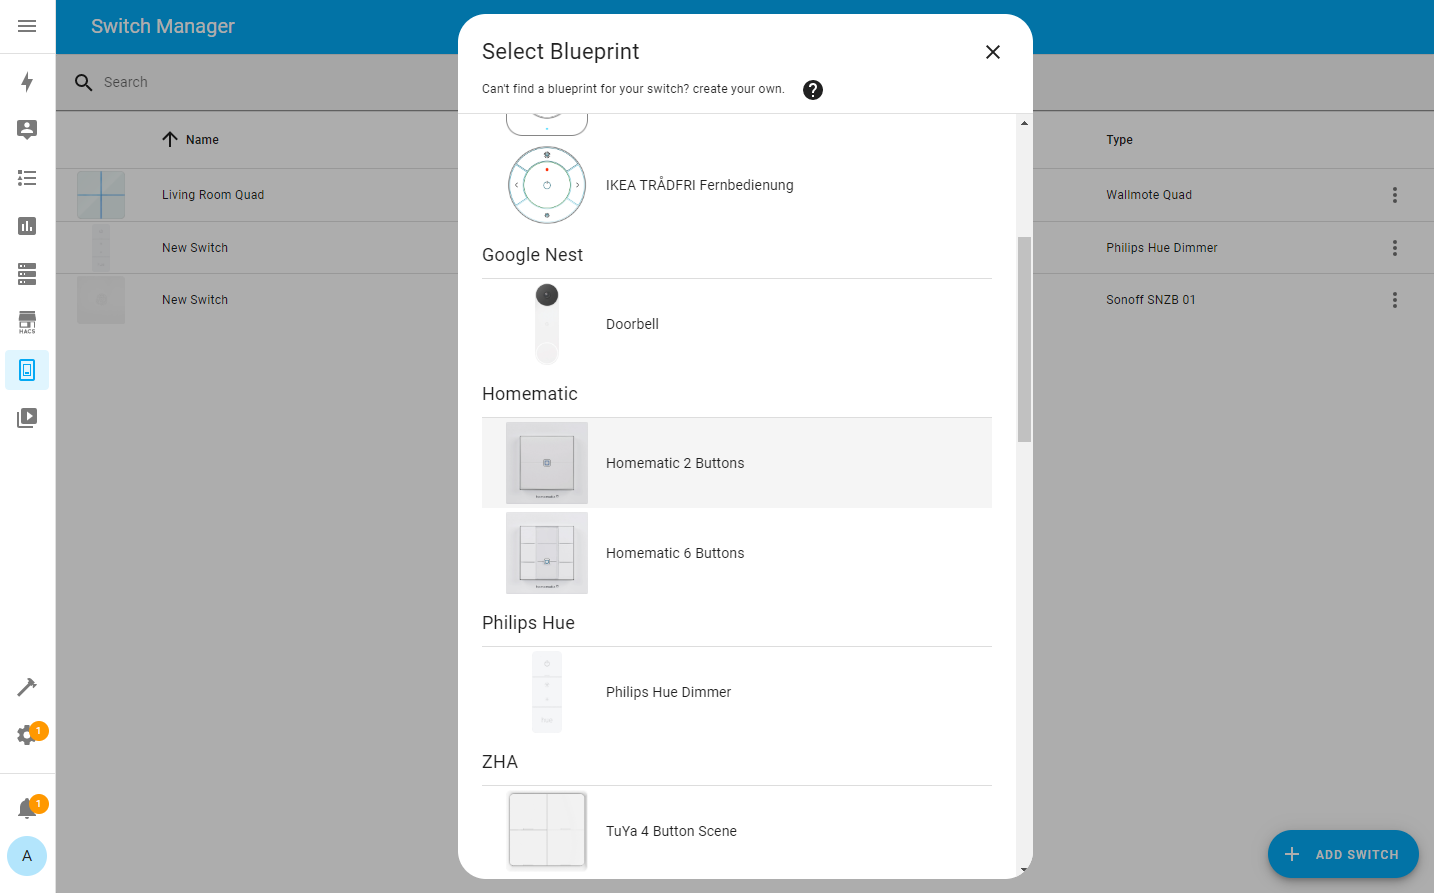Select Google Nest Doorbell blueprint

[x=737, y=324]
